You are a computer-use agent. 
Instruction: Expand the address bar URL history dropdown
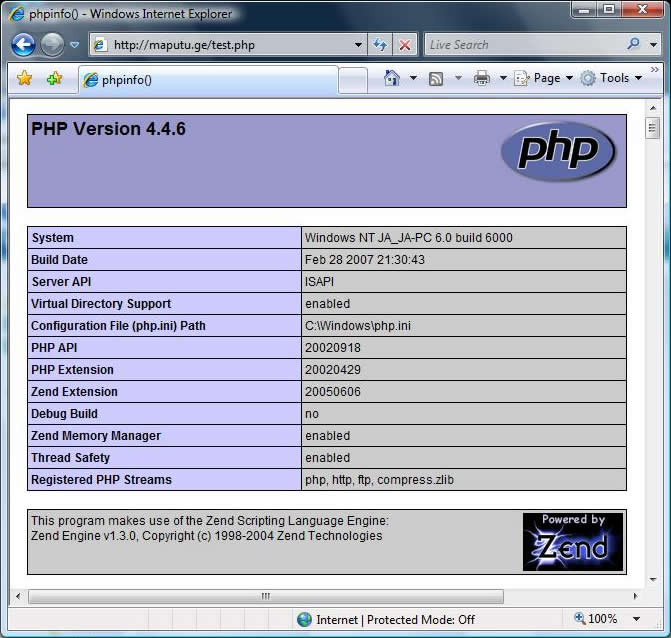point(358,45)
